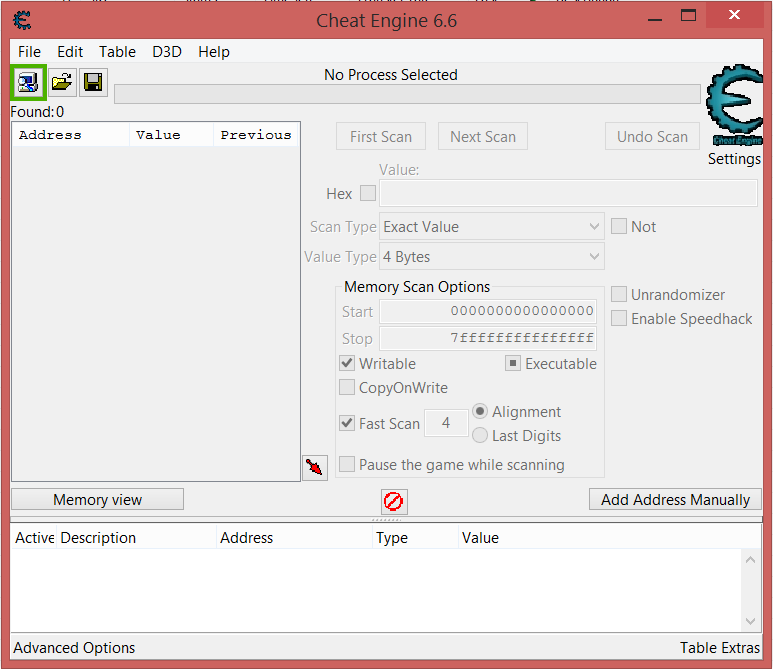Click the First Scan button
Screen dimensions: 773x669
[381, 137]
